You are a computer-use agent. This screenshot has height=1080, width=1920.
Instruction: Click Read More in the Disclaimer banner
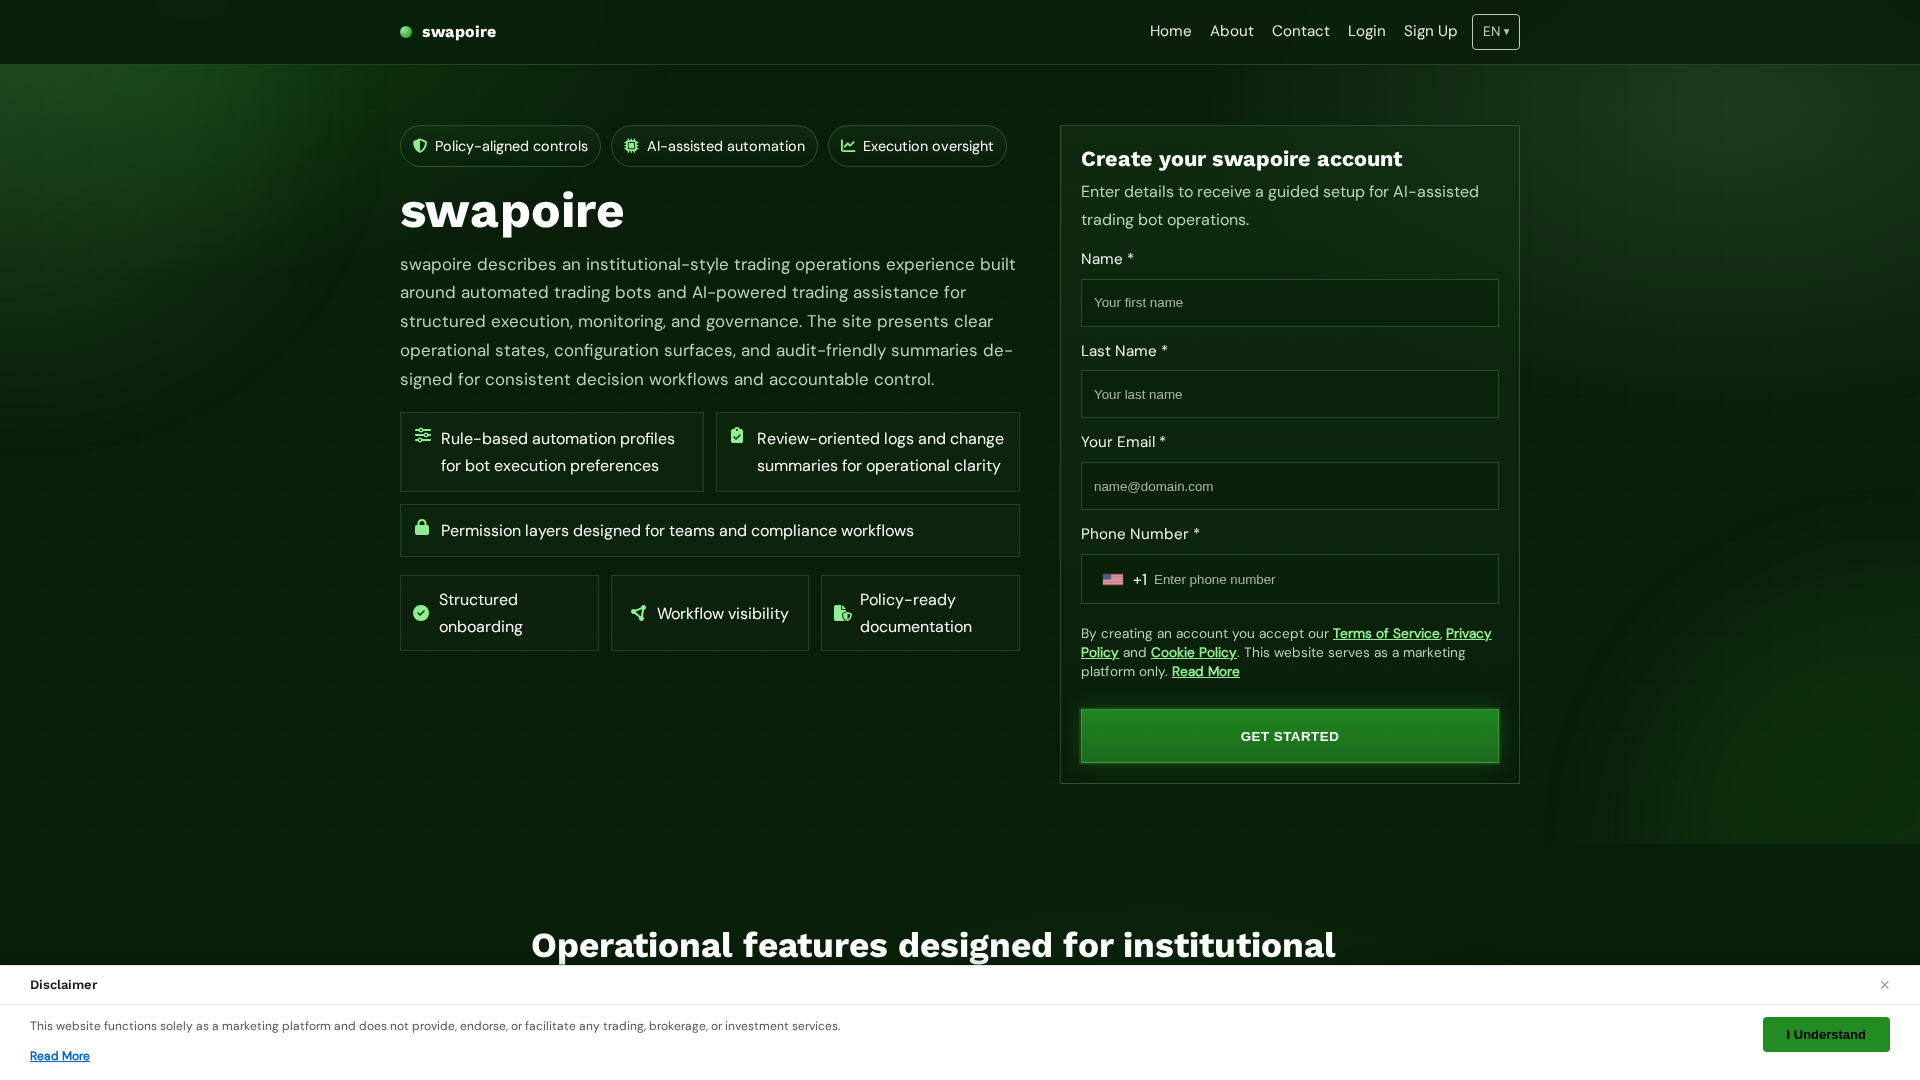click(60, 1056)
